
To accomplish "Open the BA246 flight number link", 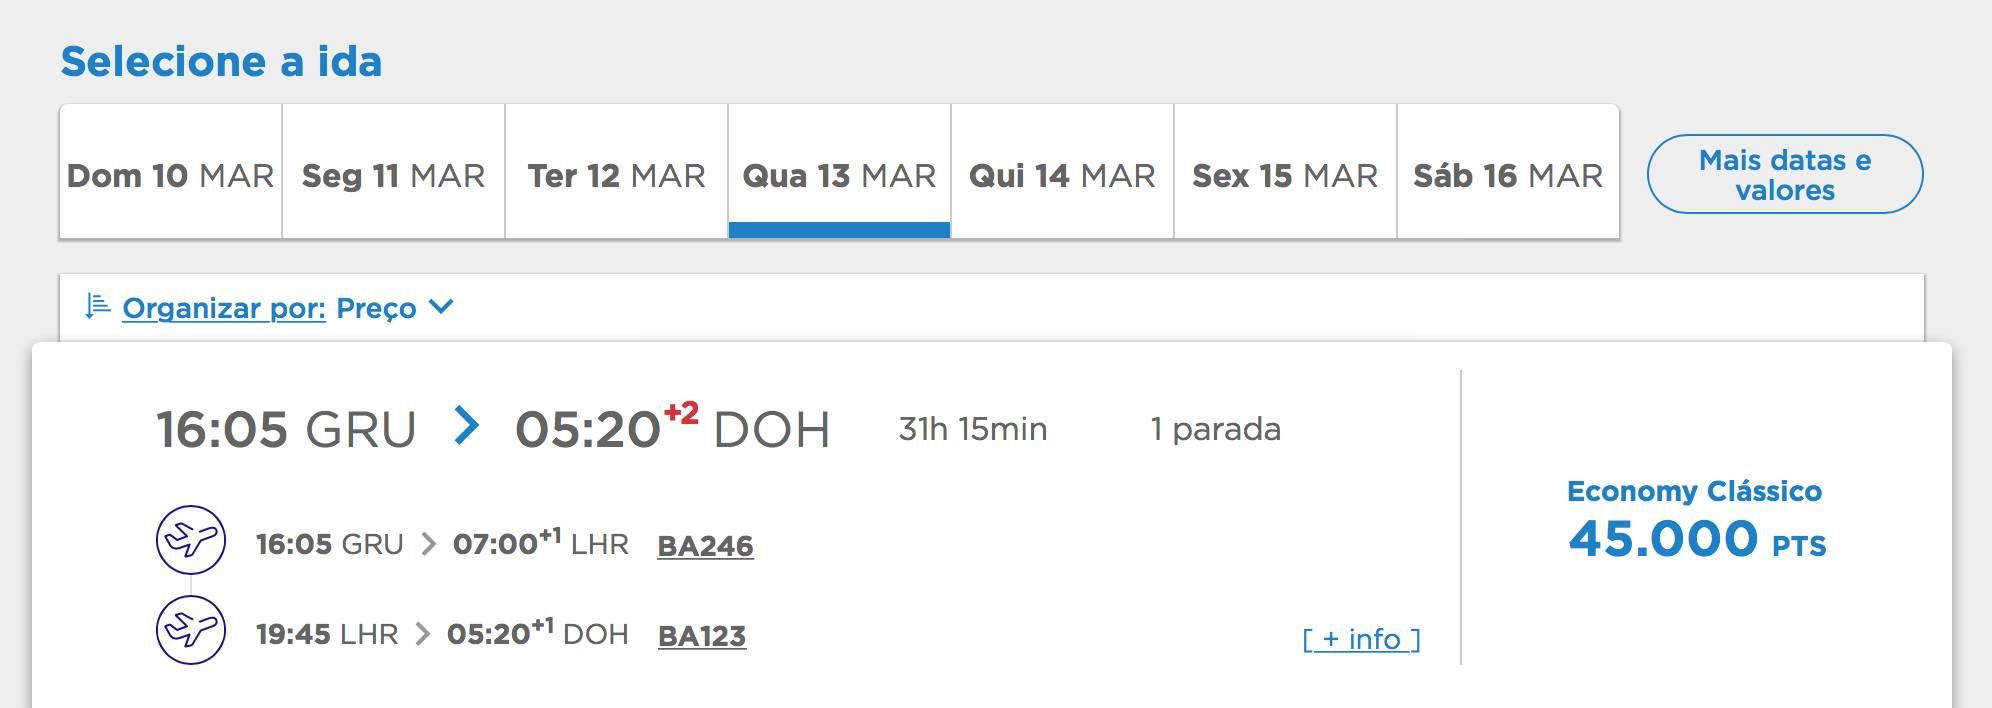I will 705,545.
